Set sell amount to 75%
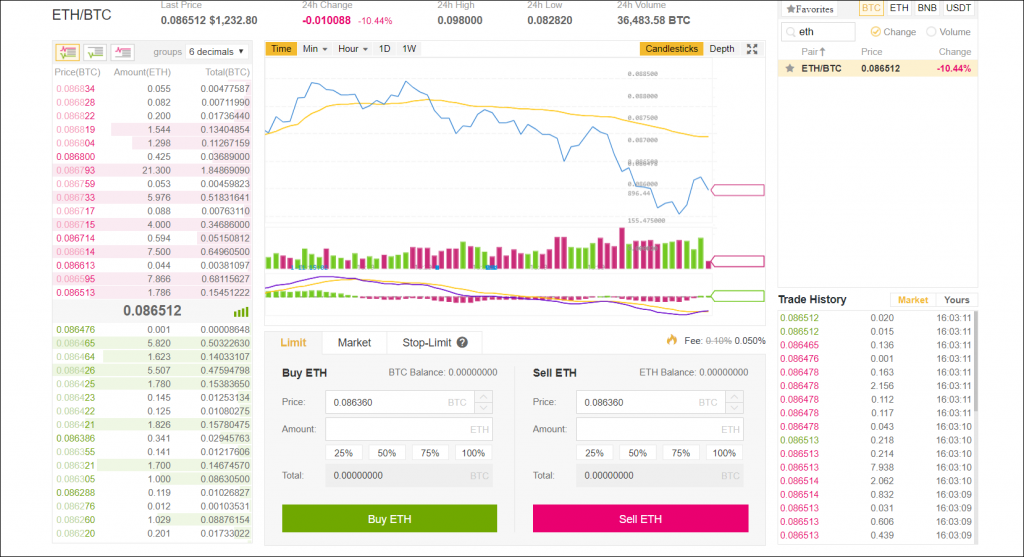 click(x=680, y=453)
